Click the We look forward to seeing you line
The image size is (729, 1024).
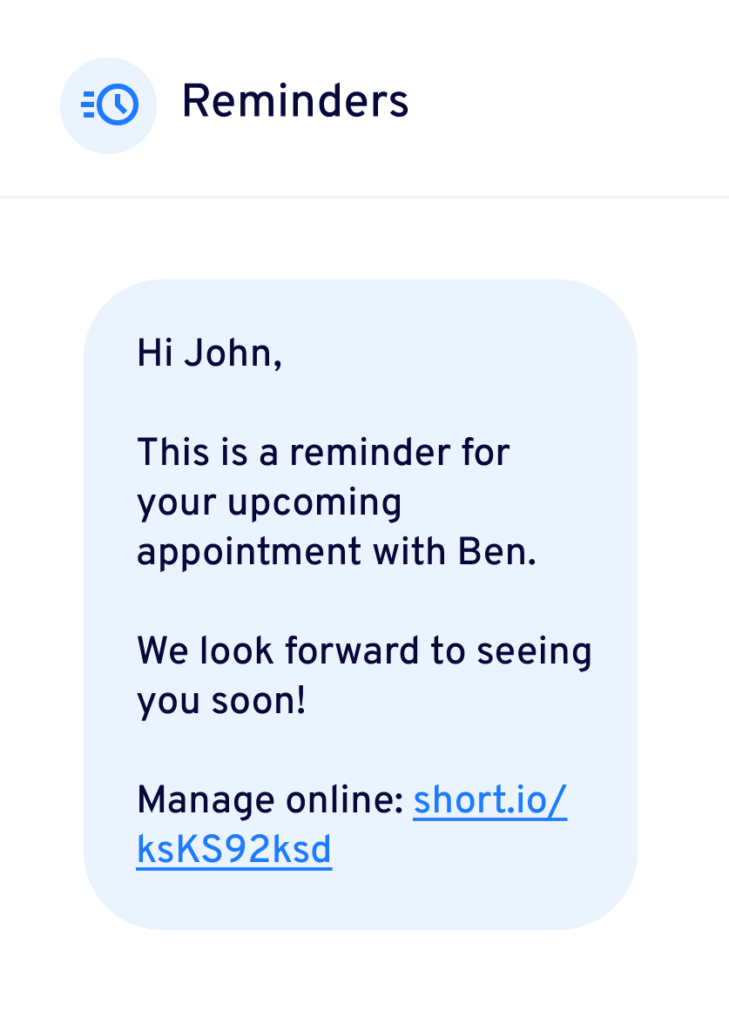(x=364, y=650)
